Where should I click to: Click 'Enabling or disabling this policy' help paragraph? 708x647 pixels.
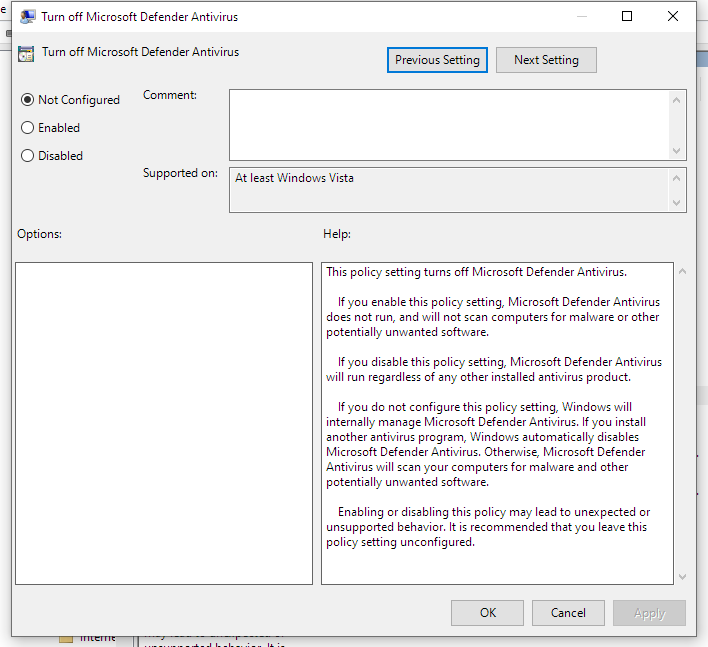pos(488,527)
